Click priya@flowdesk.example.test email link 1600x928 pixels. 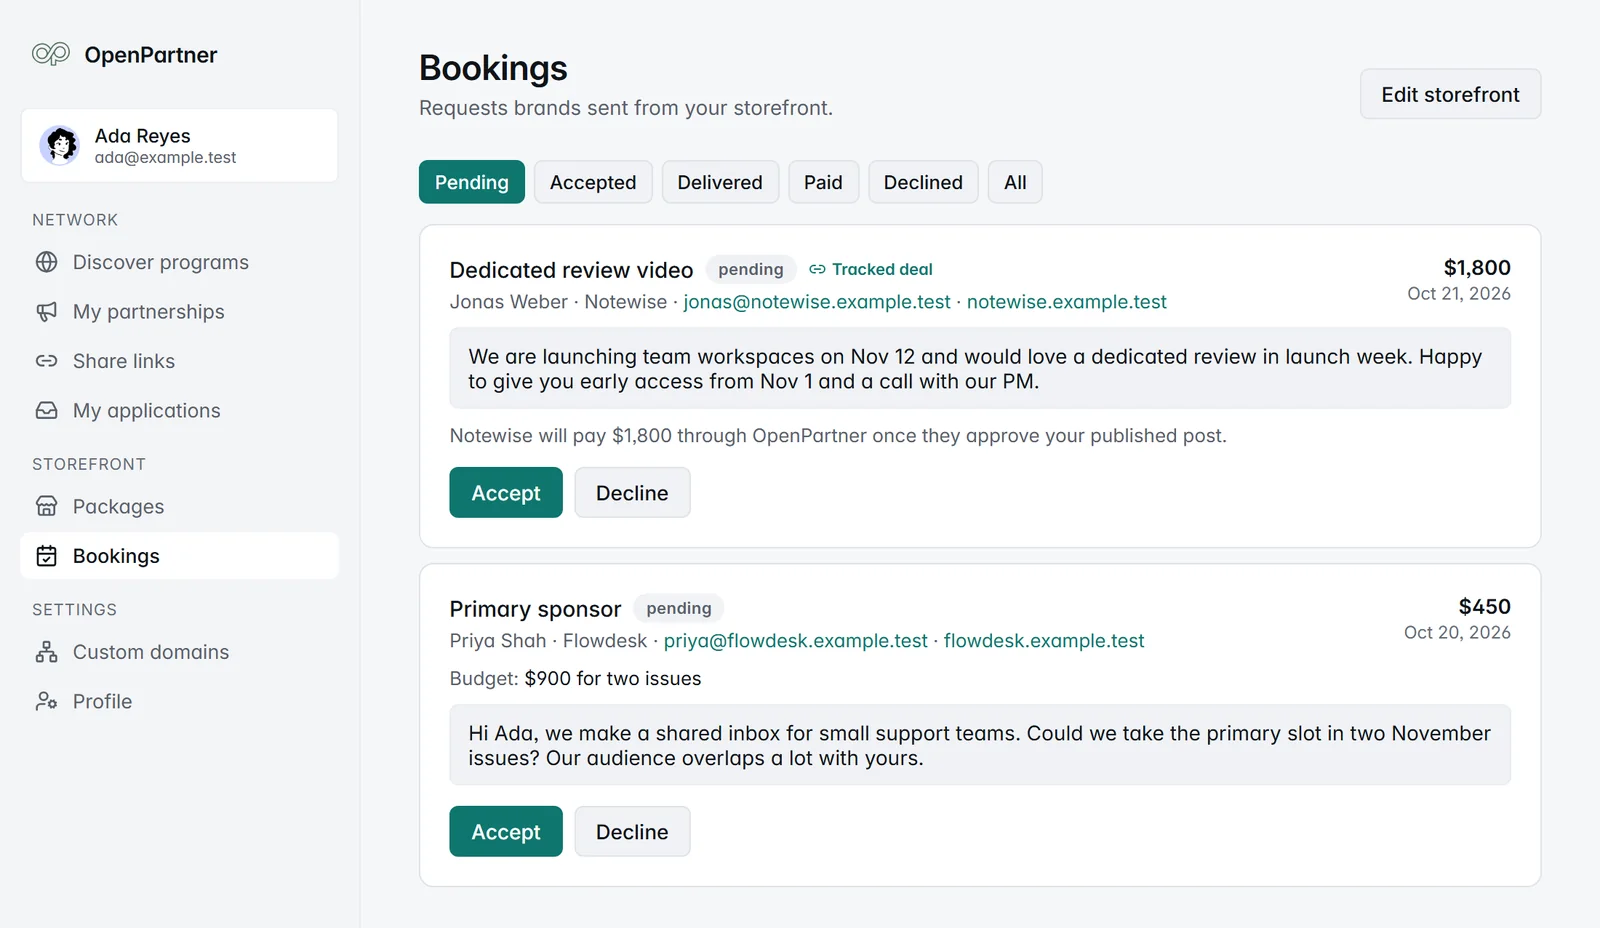[x=796, y=641]
